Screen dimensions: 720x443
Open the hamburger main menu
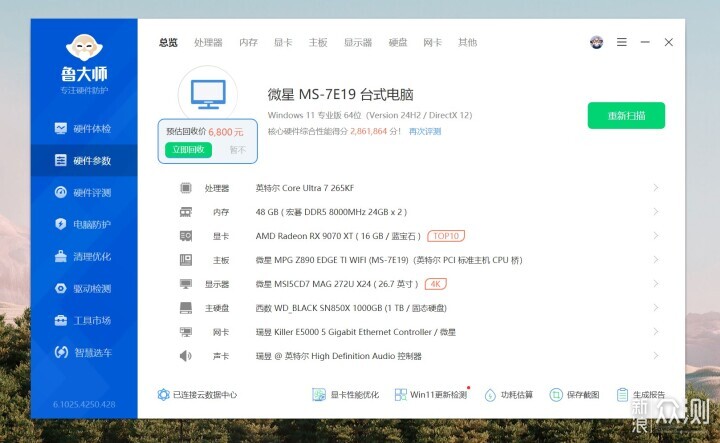tap(622, 42)
